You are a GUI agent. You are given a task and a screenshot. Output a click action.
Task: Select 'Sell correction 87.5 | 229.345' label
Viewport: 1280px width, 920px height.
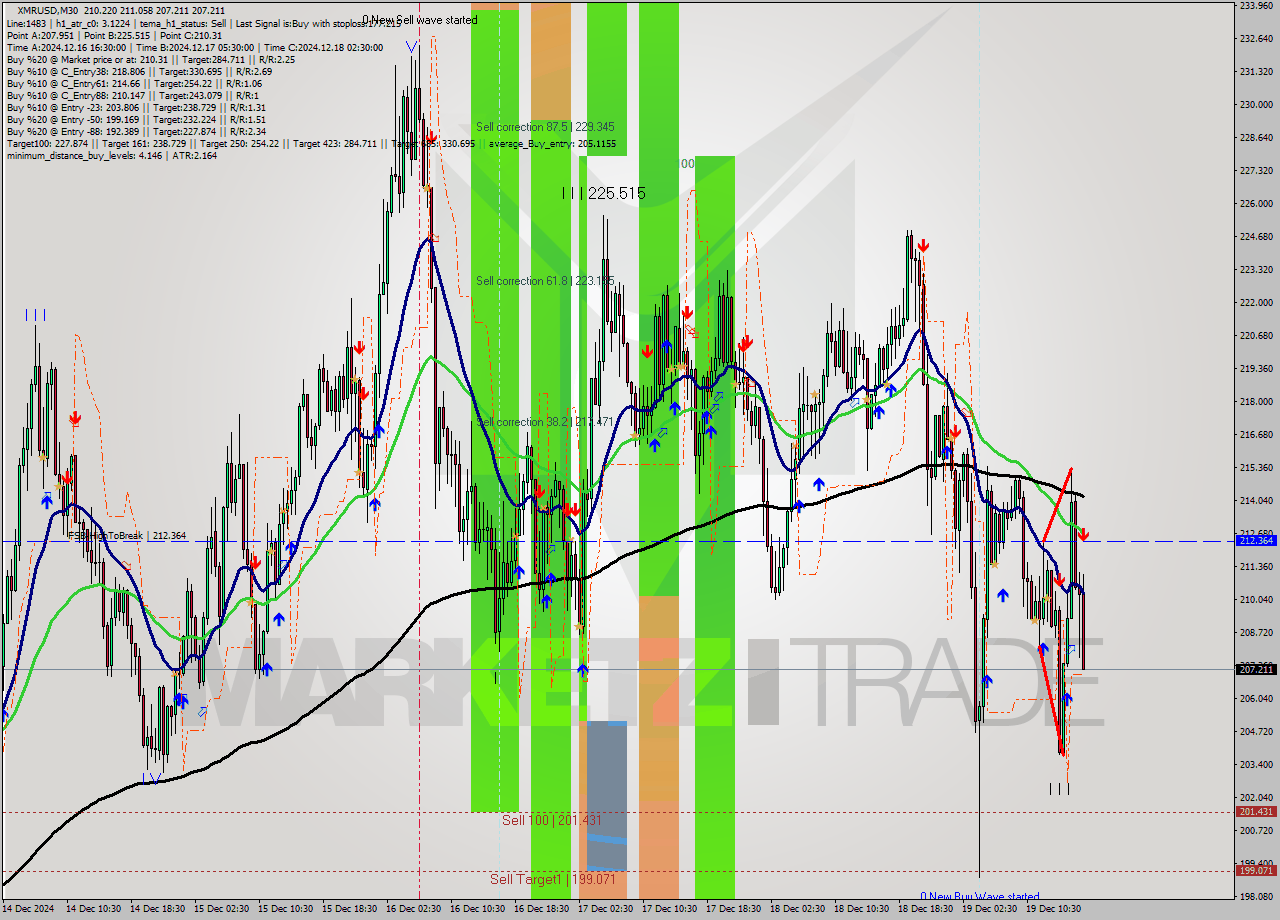(545, 127)
